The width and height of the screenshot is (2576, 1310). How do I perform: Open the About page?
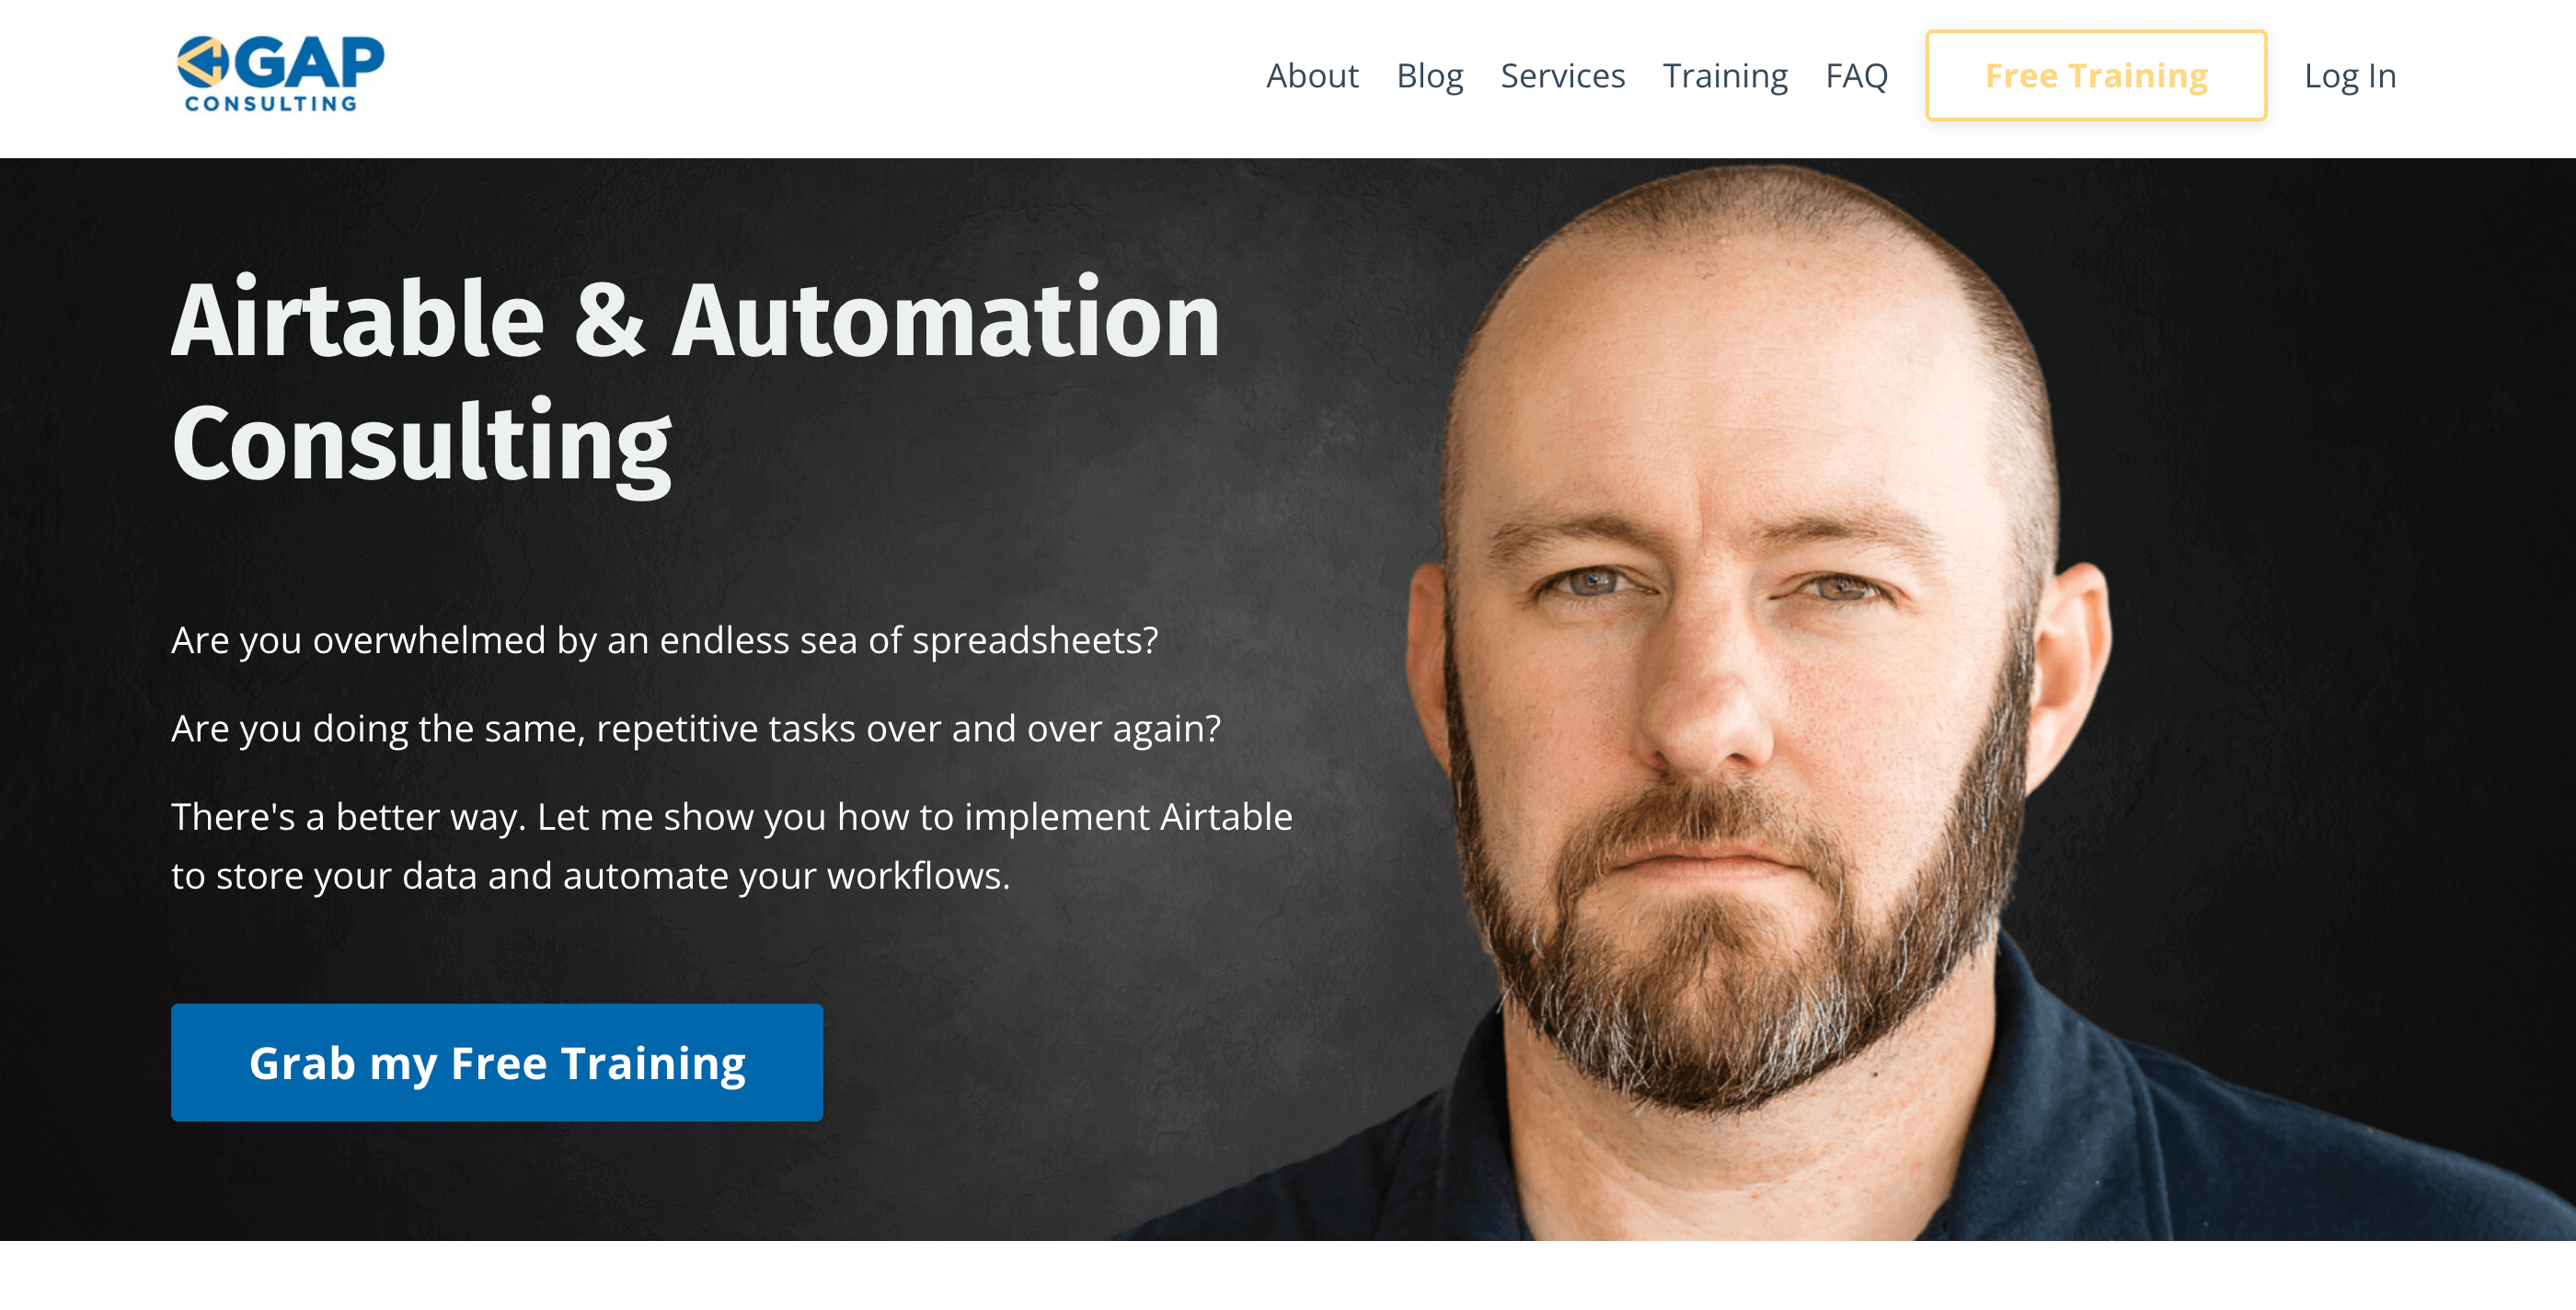point(1312,76)
